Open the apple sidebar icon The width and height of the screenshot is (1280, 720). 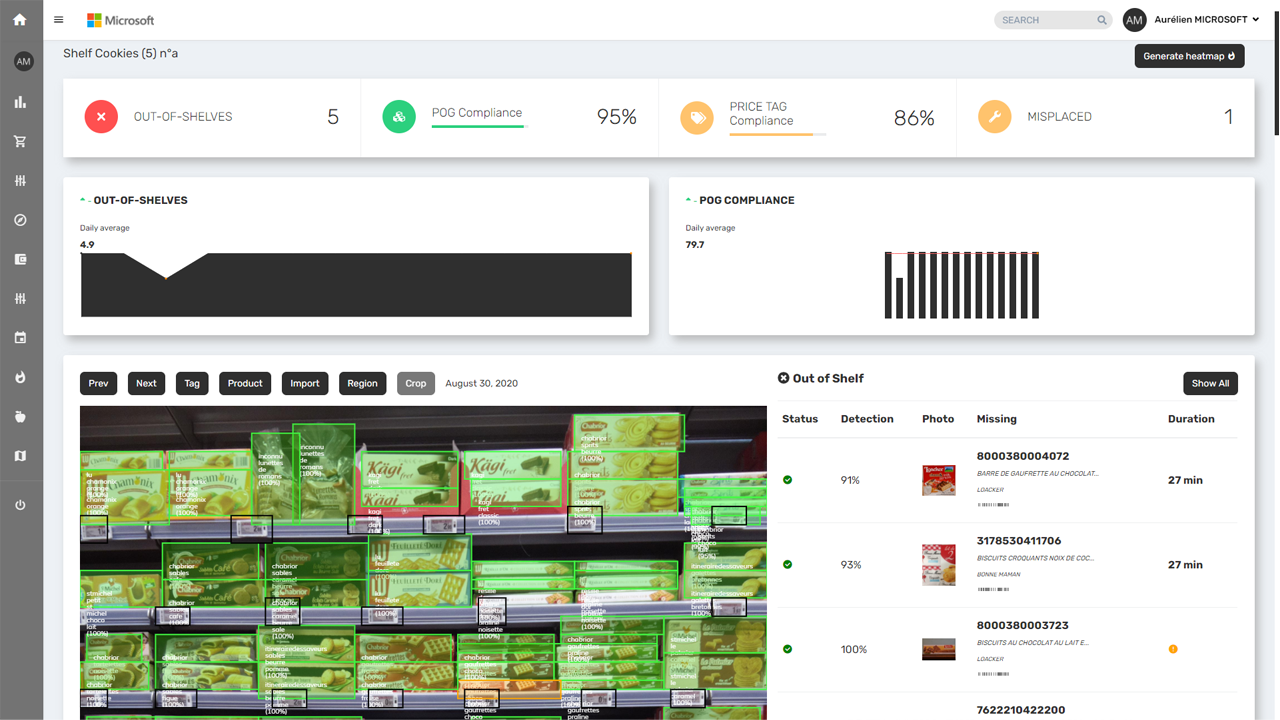pyautogui.click(x=20, y=417)
